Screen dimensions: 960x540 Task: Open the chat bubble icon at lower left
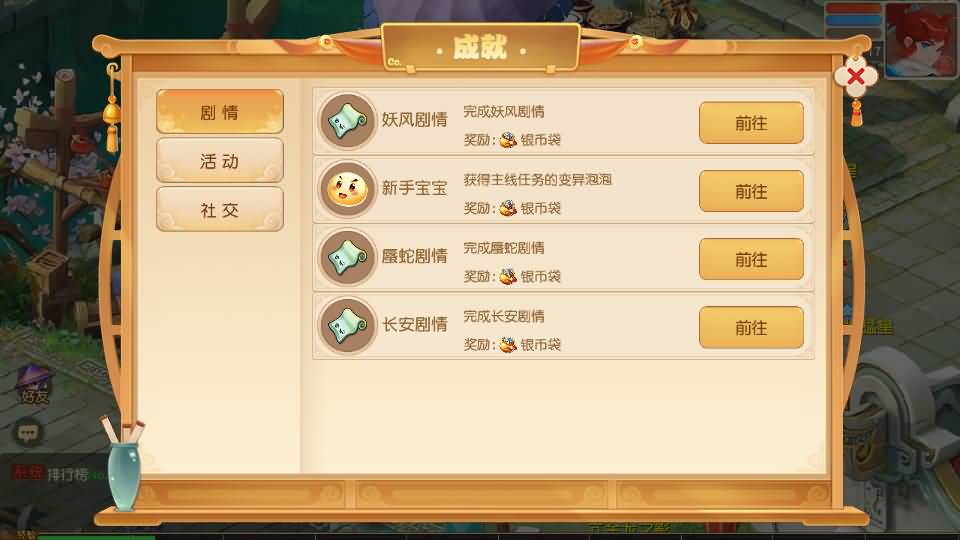pos(28,433)
